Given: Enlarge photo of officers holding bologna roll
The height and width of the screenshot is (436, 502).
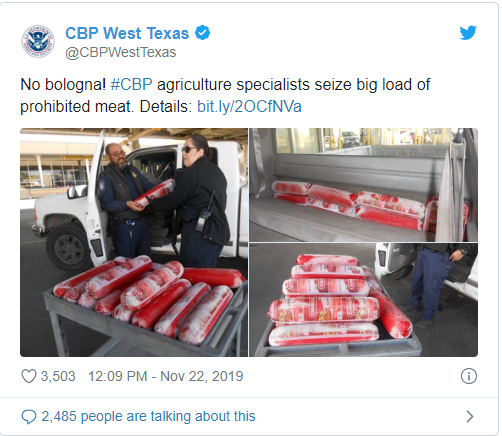Looking at the screenshot, I should point(134,242).
